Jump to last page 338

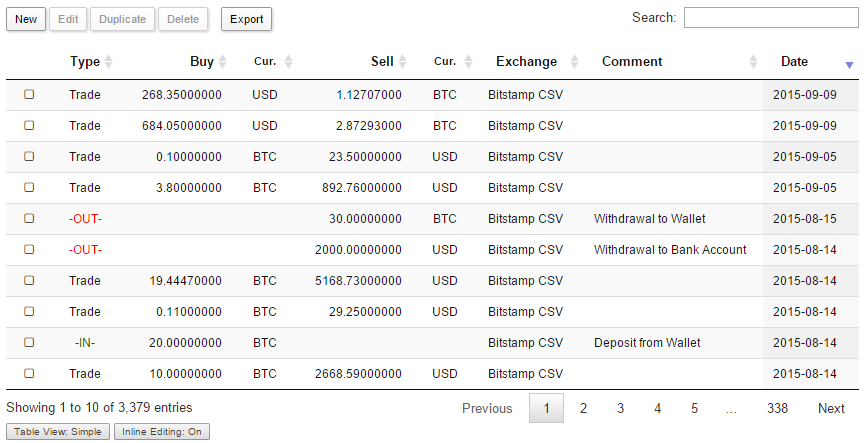778,408
